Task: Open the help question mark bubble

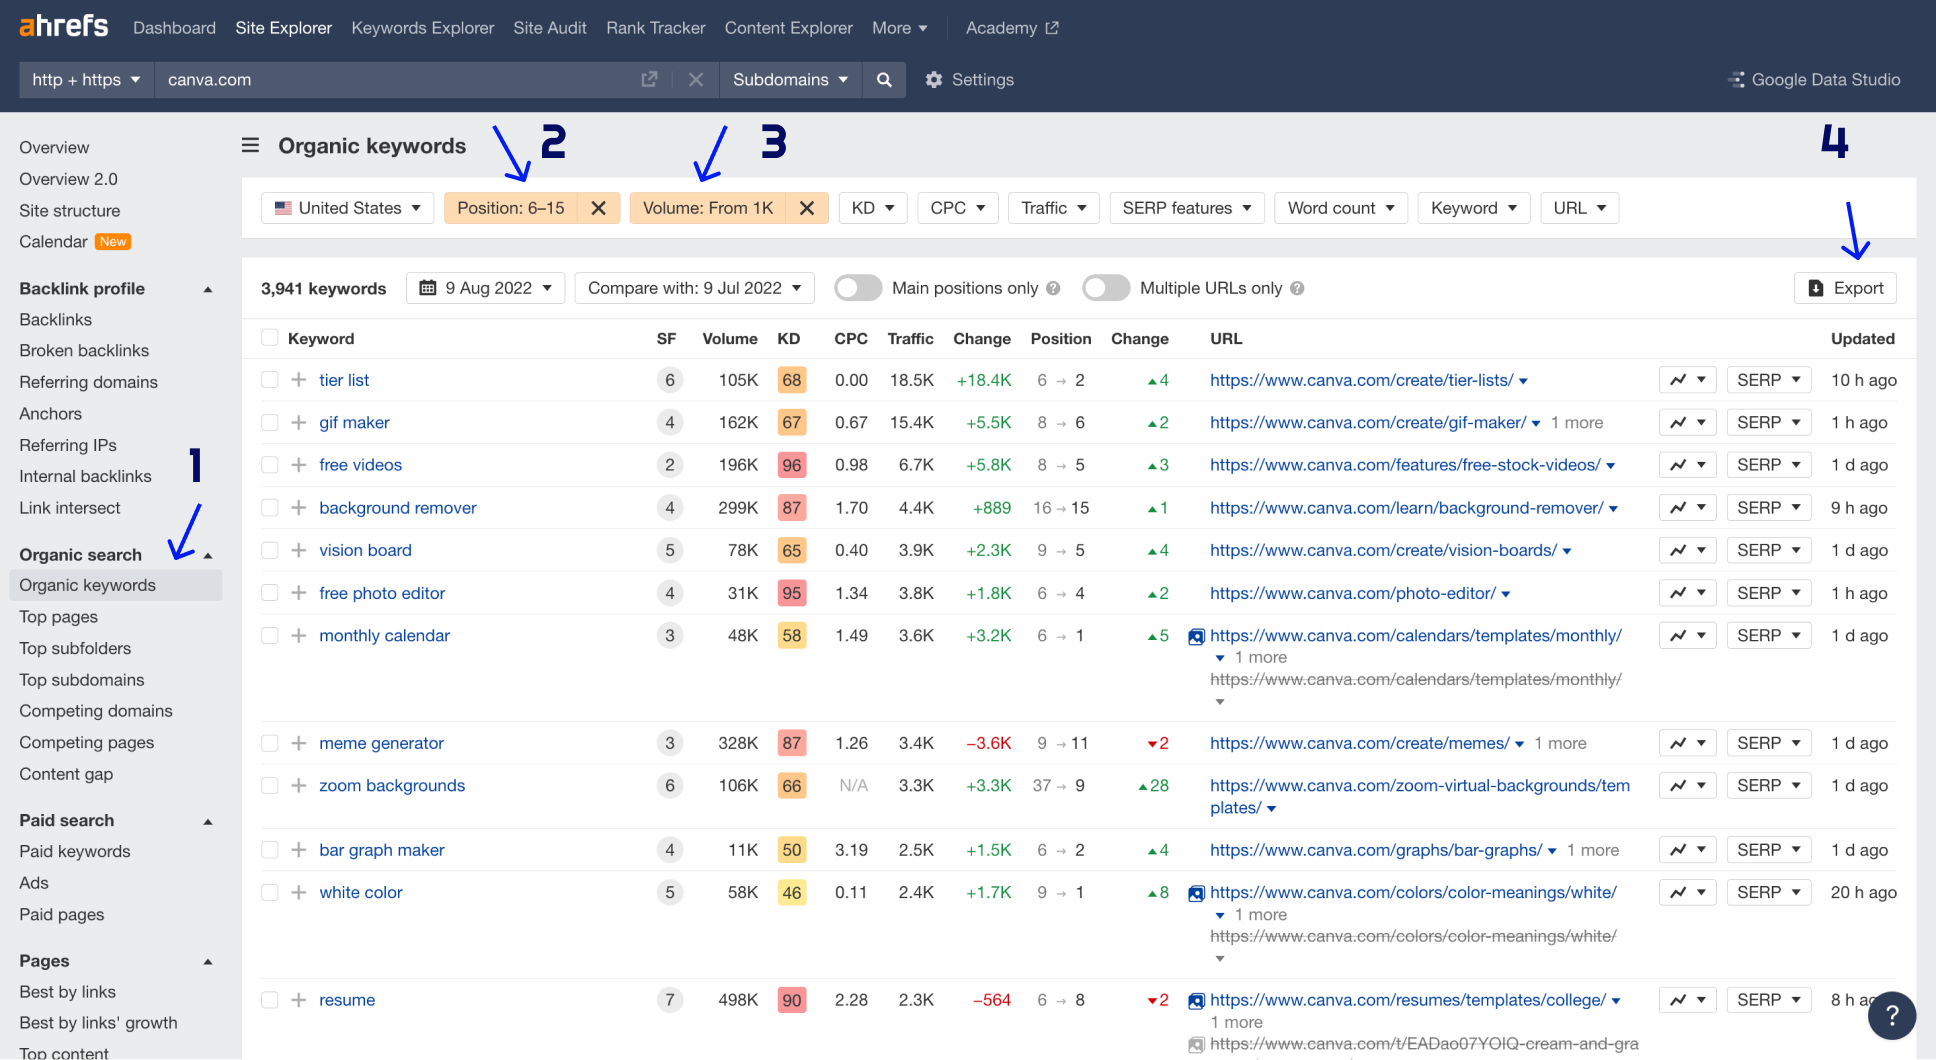Action: [1891, 1016]
